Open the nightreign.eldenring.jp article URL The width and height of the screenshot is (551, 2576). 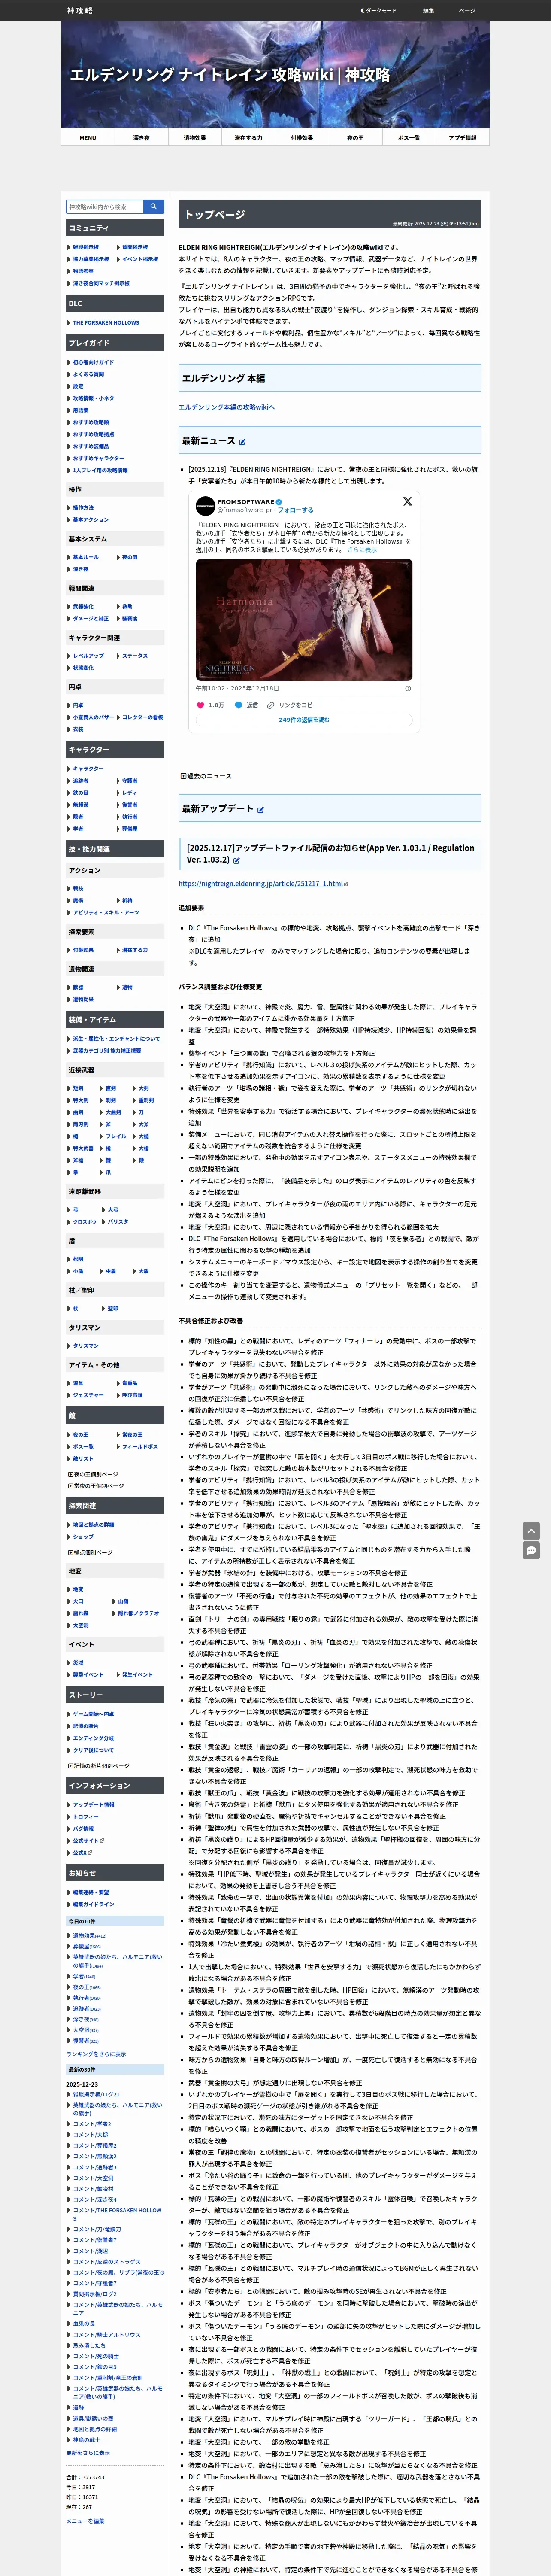coord(260,884)
